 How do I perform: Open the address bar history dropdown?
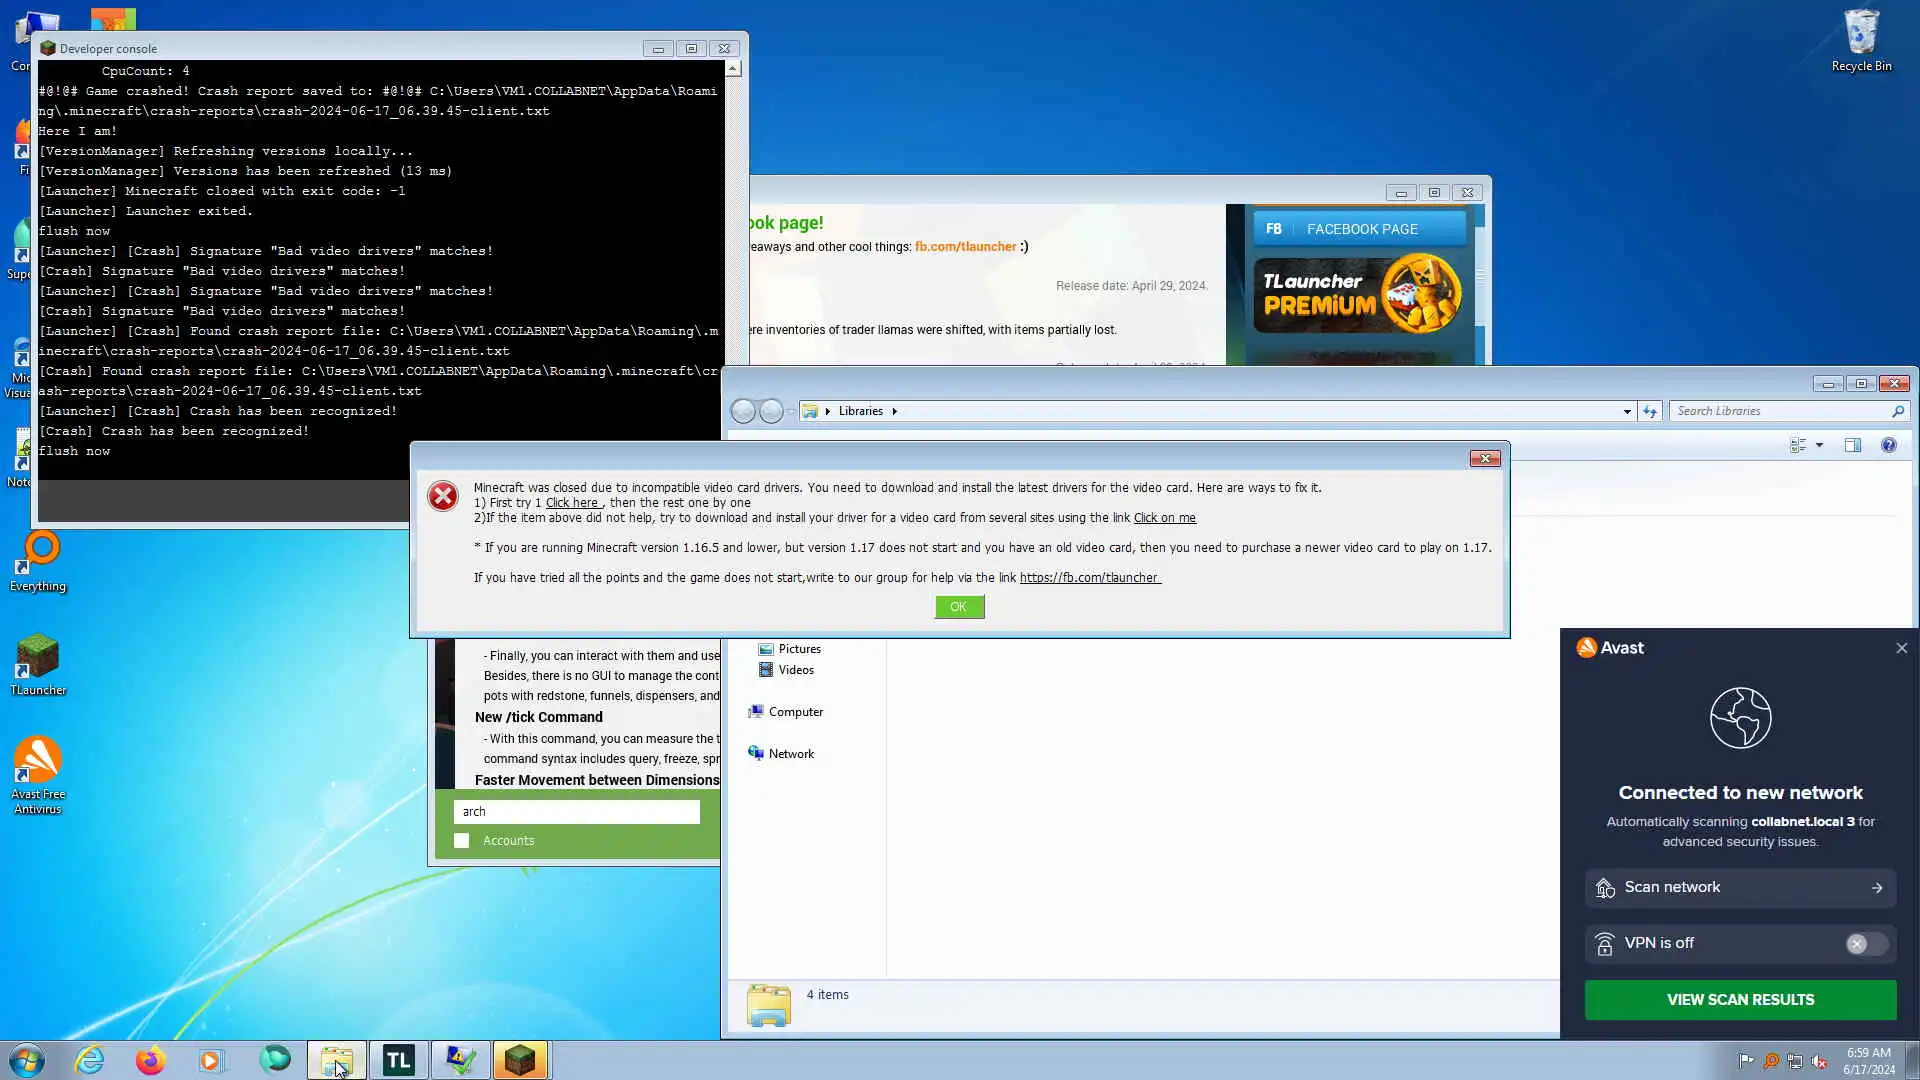pos(1627,411)
